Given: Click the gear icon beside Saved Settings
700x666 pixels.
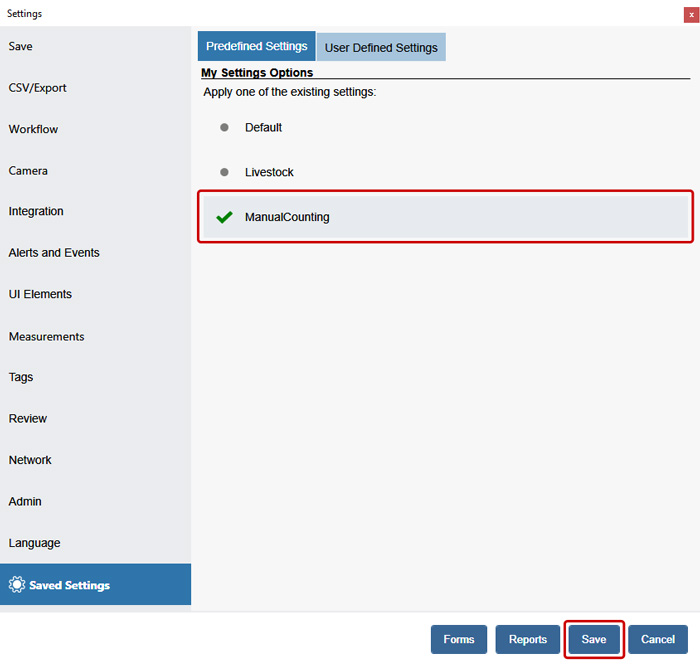Looking at the screenshot, I should 16,585.
